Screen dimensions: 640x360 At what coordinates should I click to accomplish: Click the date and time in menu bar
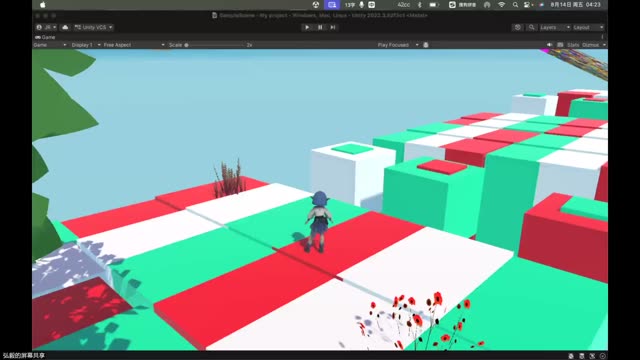[x=576, y=5]
